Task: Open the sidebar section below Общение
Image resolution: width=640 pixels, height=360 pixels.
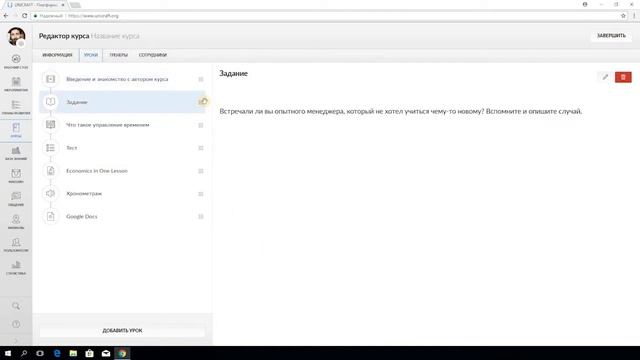Action: click(x=16, y=222)
